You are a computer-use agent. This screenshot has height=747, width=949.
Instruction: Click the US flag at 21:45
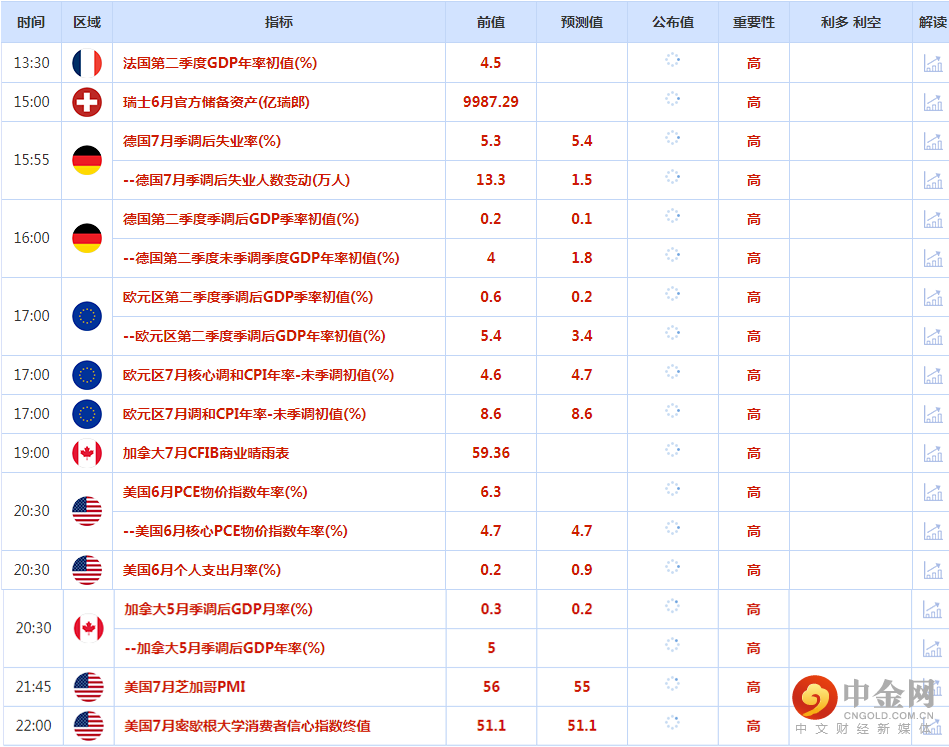pyautogui.click(x=89, y=687)
